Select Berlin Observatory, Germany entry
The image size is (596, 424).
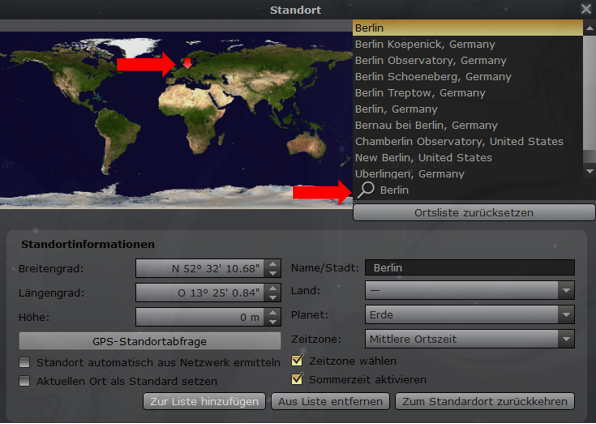pos(468,60)
